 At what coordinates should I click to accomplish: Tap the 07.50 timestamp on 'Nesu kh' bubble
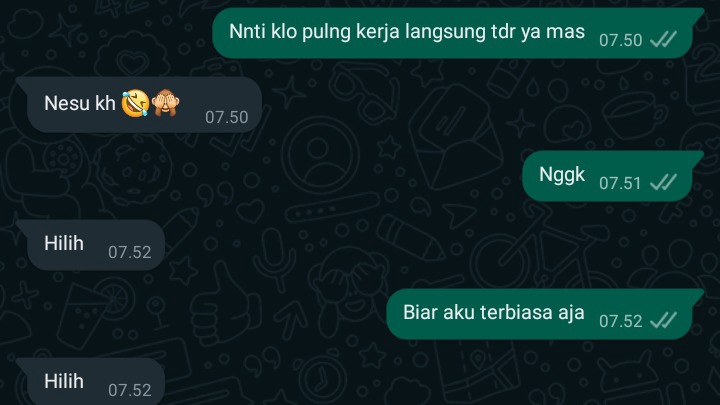point(226,117)
